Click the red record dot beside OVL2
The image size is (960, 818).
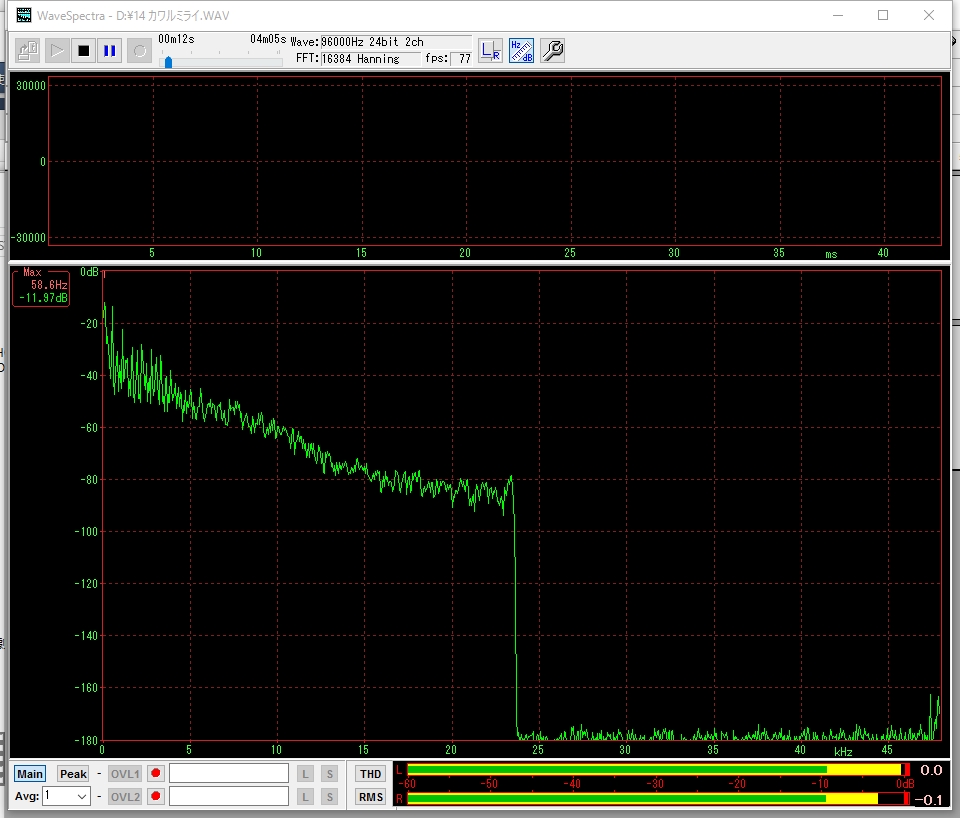[156, 796]
